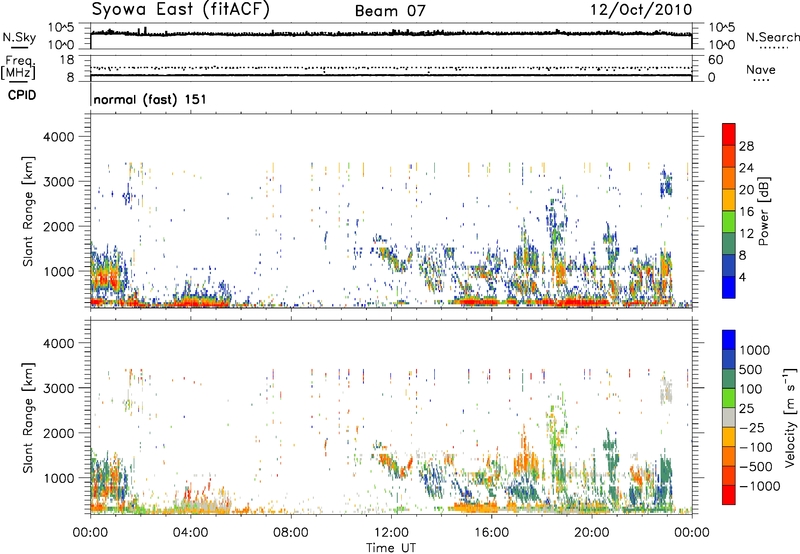The width and height of the screenshot is (800, 554).
Task: Click the '18' frequency axis tick
Action: (x=67, y=60)
